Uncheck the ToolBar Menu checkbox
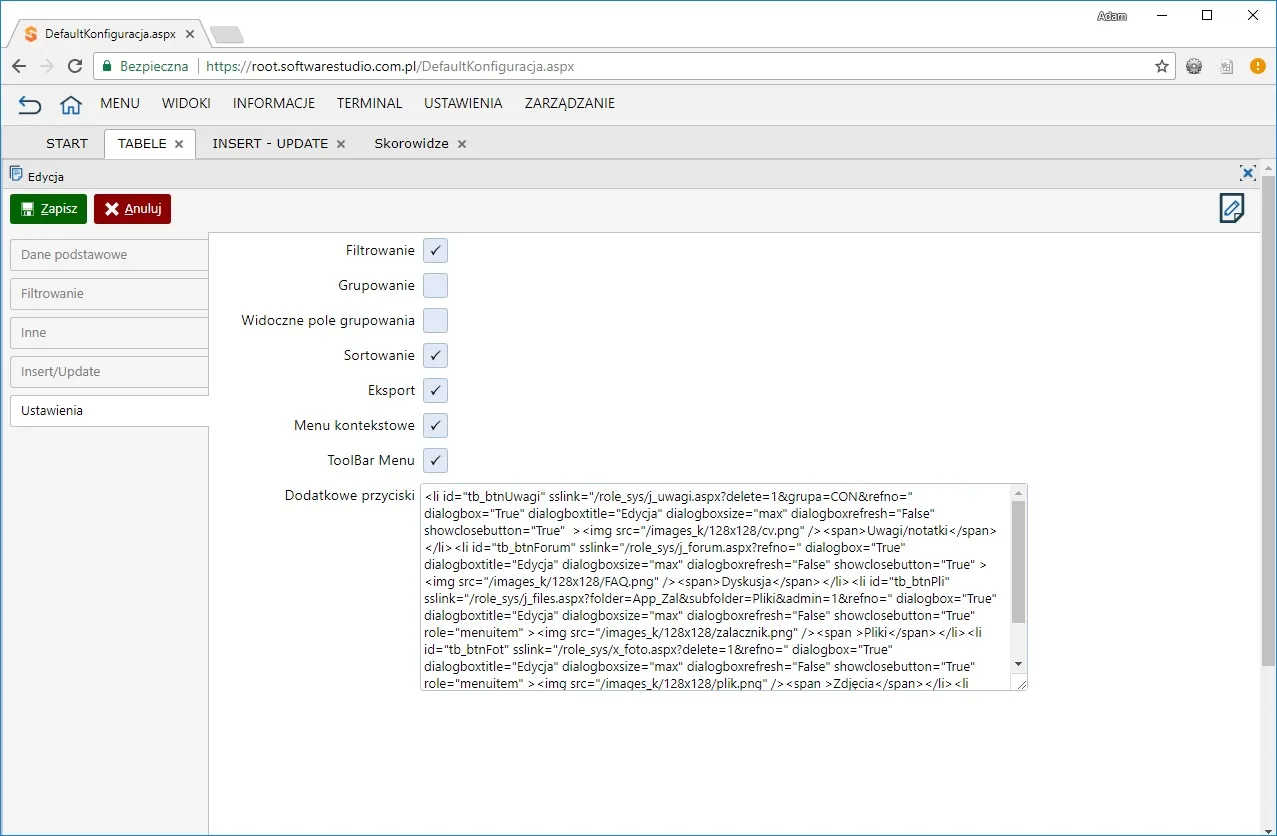The height and width of the screenshot is (836, 1277). click(435, 461)
